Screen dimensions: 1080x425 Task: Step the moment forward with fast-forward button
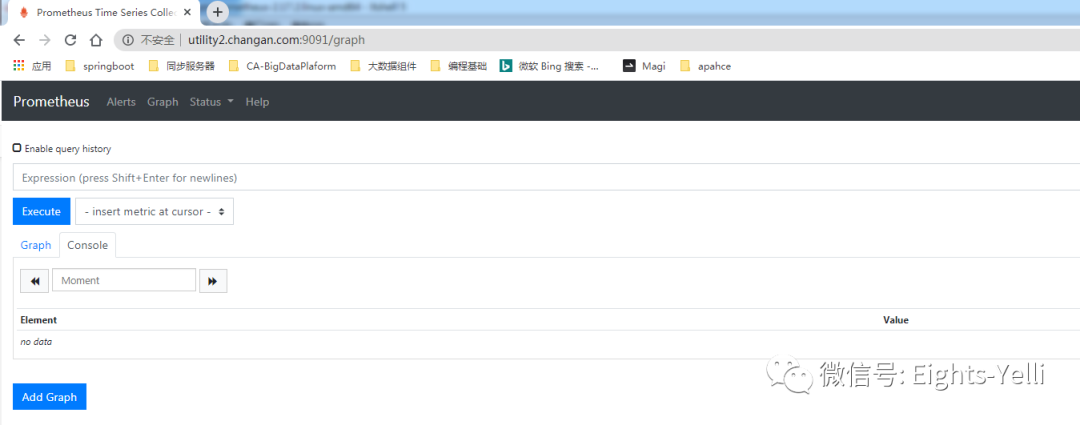coord(213,281)
